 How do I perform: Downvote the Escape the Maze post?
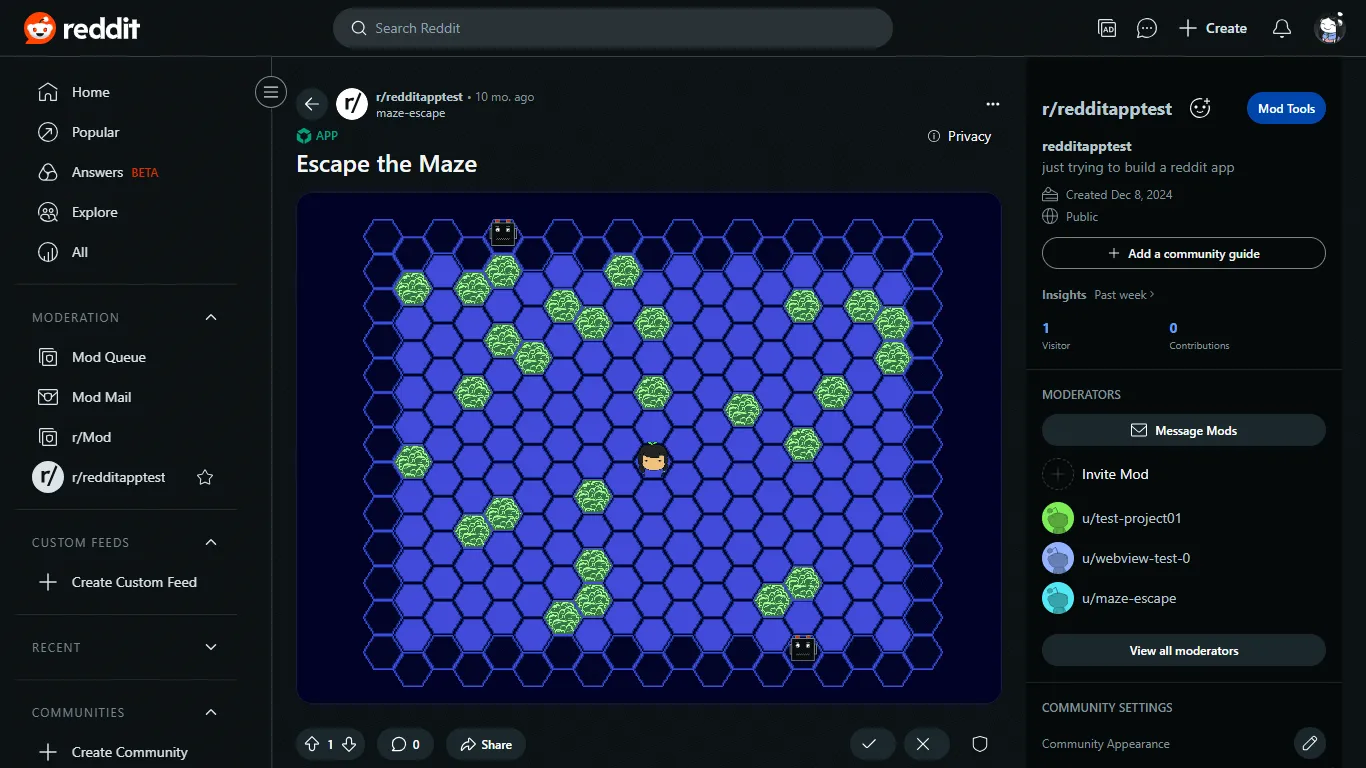[349, 744]
